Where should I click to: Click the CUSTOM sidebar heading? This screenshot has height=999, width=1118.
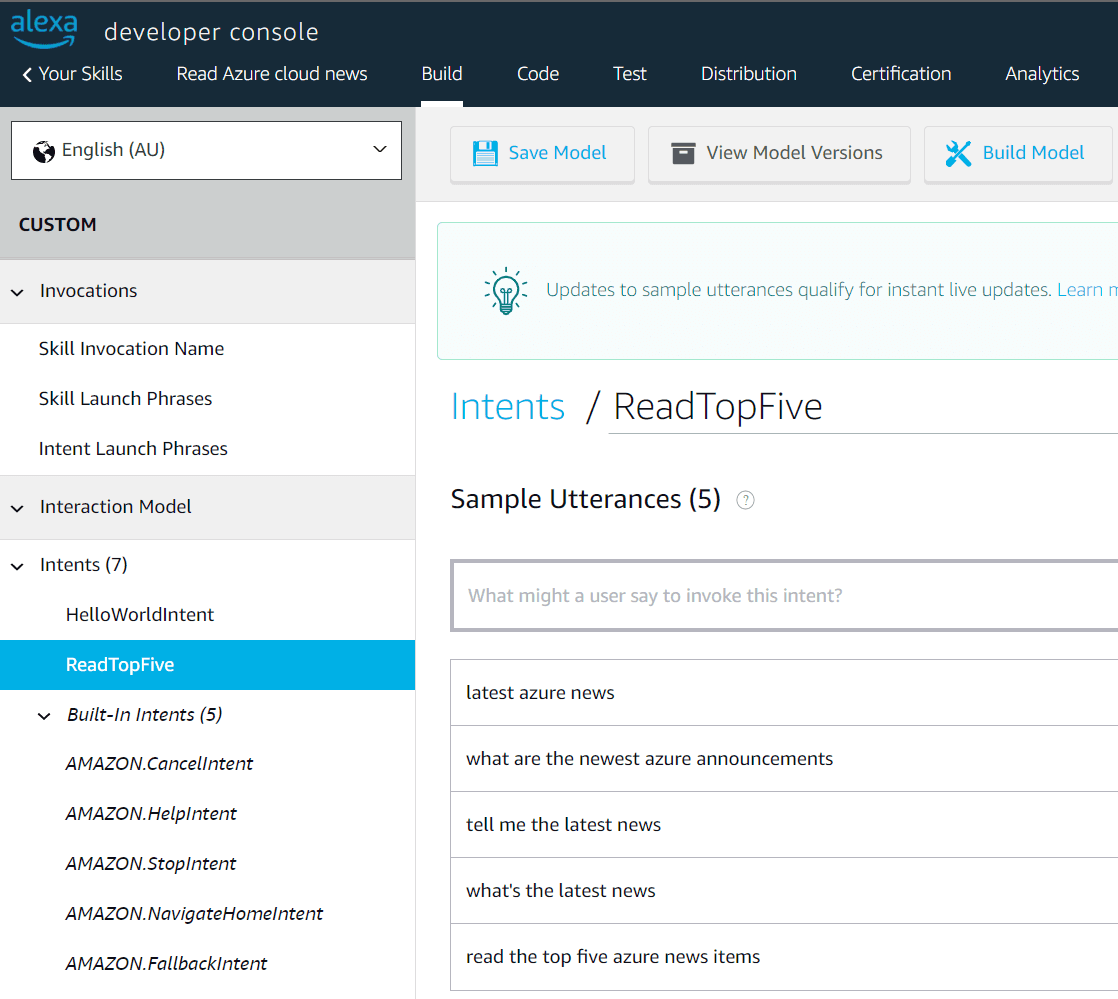click(x=57, y=225)
